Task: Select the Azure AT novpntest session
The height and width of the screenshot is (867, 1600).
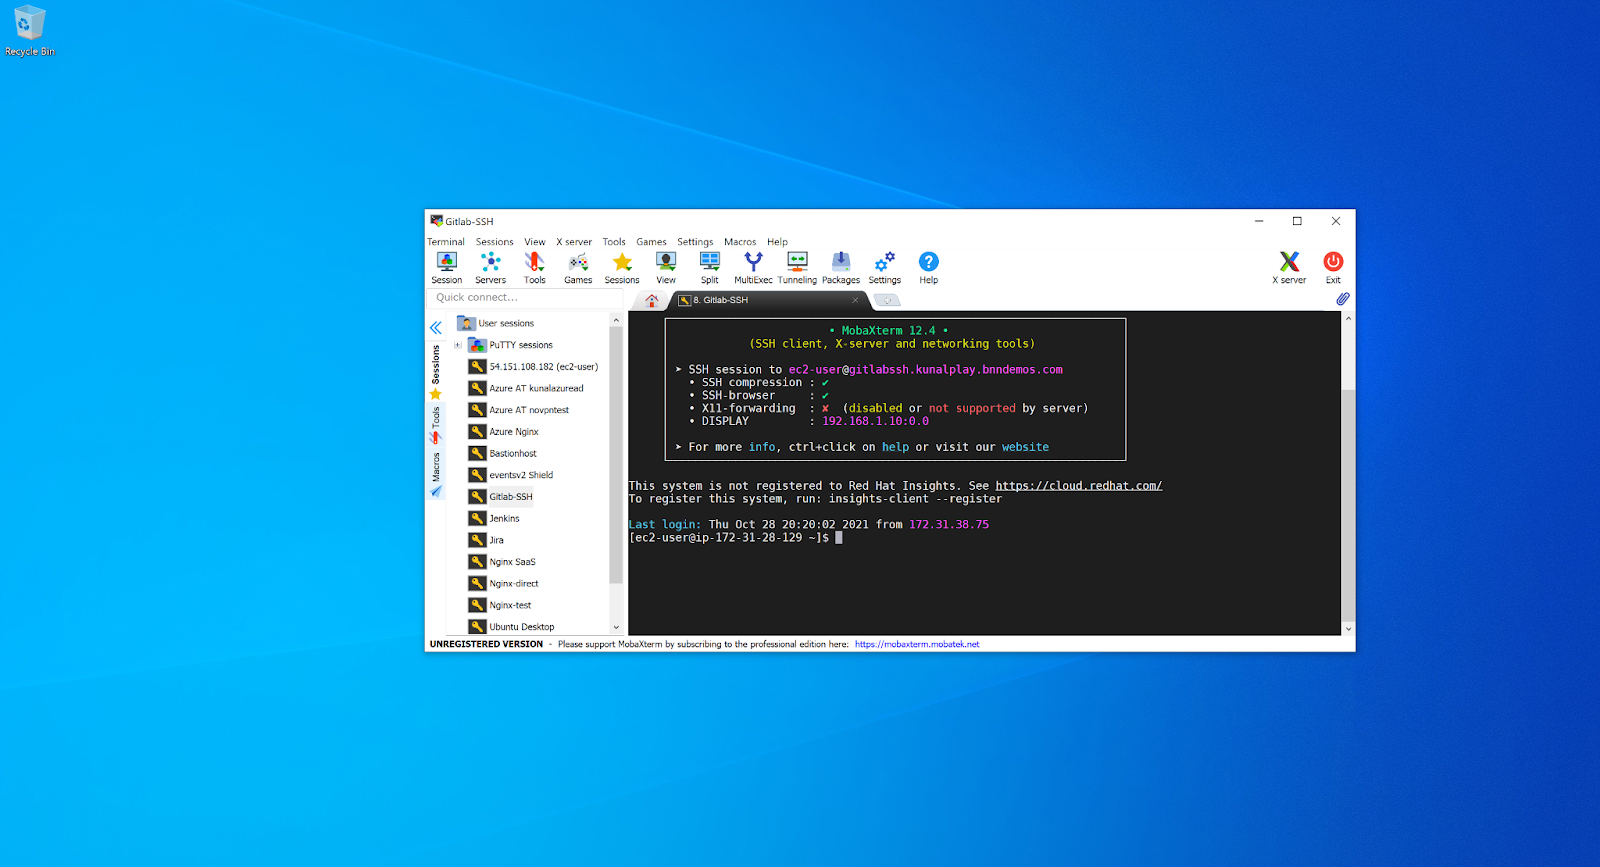Action: click(x=519, y=410)
